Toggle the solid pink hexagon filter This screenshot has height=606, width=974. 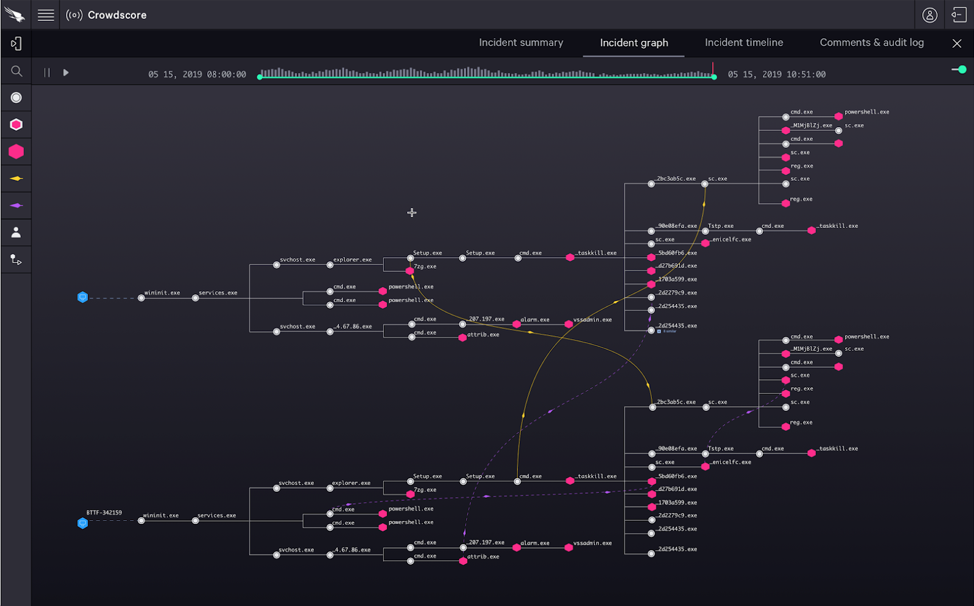pos(16,152)
